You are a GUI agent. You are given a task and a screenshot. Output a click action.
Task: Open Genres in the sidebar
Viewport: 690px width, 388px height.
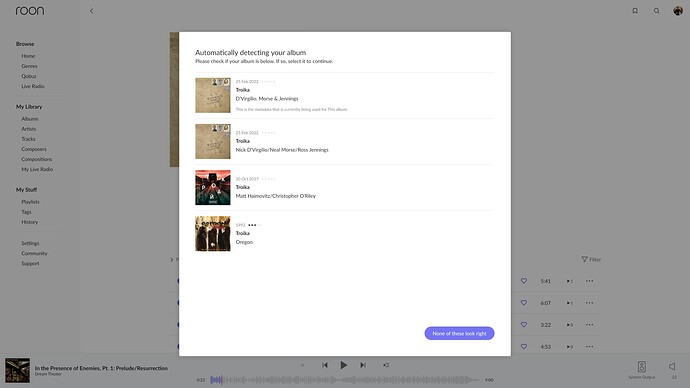[x=29, y=66]
